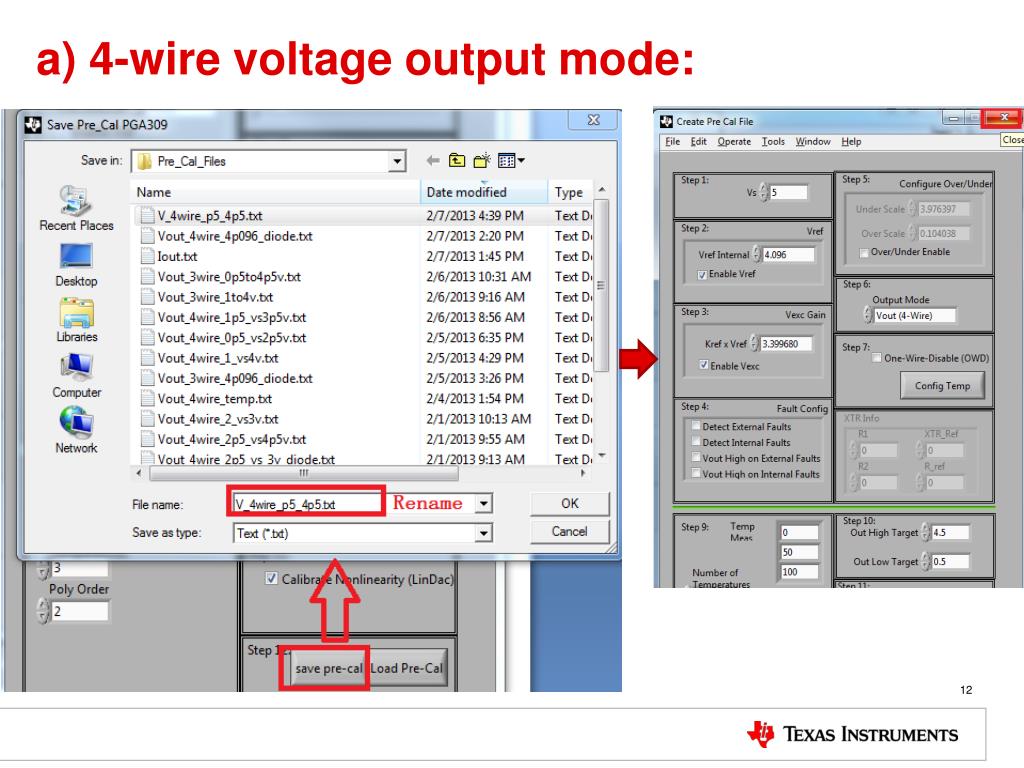Open the Tools menu

tap(773, 141)
